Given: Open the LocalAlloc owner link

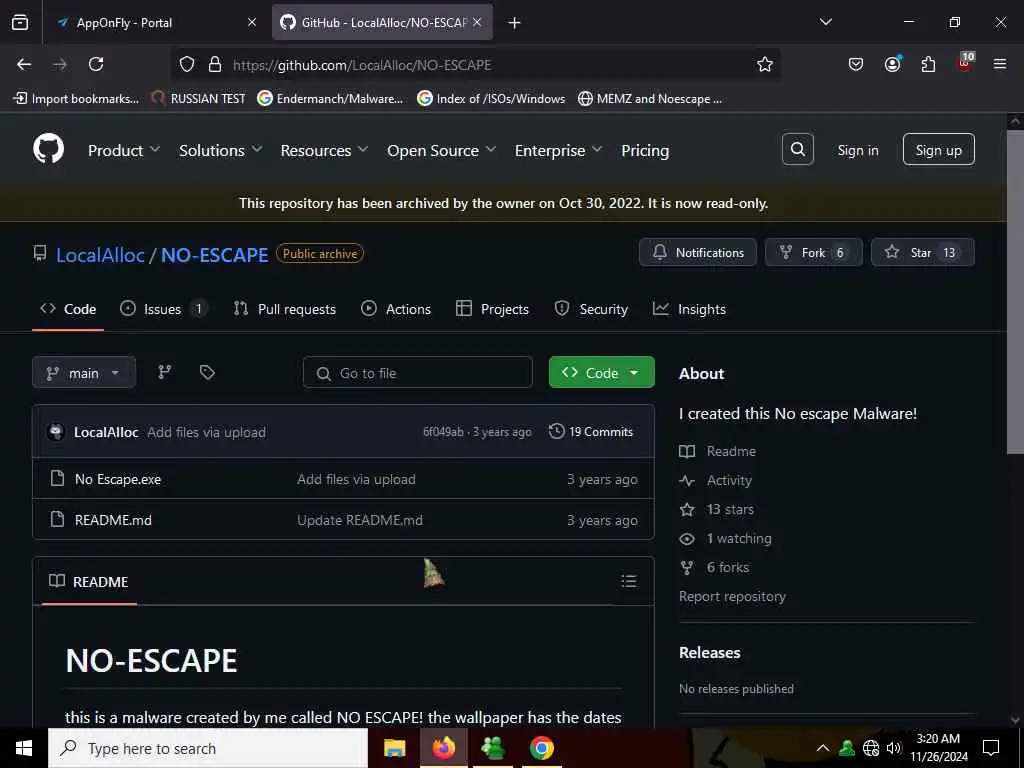Looking at the screenshot, I should [100, 255].
